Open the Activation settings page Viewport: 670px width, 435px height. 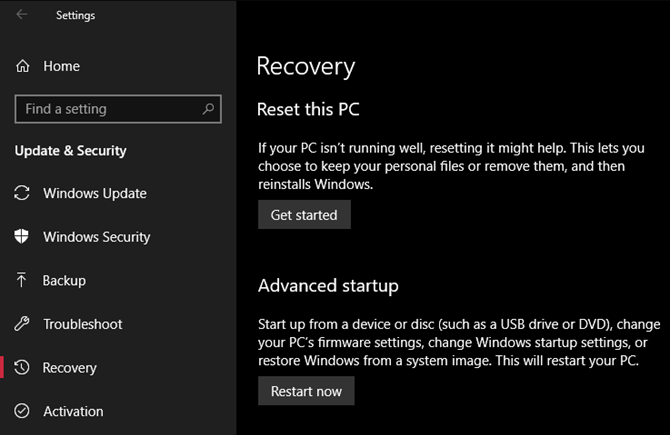point(73,411)
